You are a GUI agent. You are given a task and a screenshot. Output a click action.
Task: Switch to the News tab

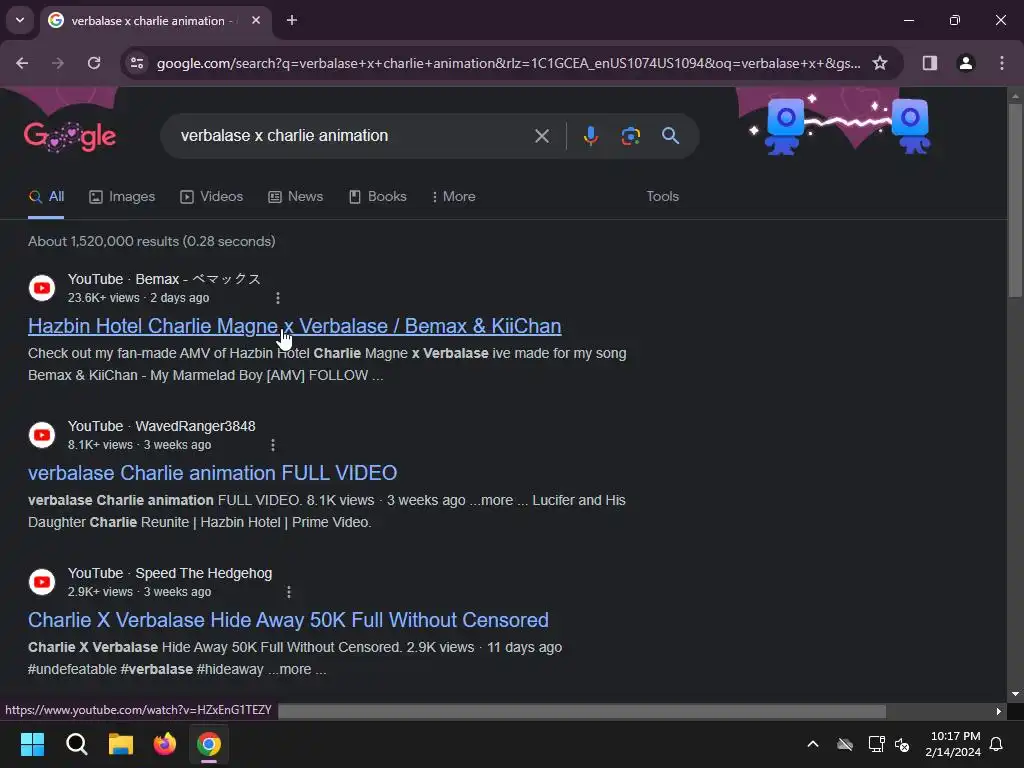click(x=296, y=197)
